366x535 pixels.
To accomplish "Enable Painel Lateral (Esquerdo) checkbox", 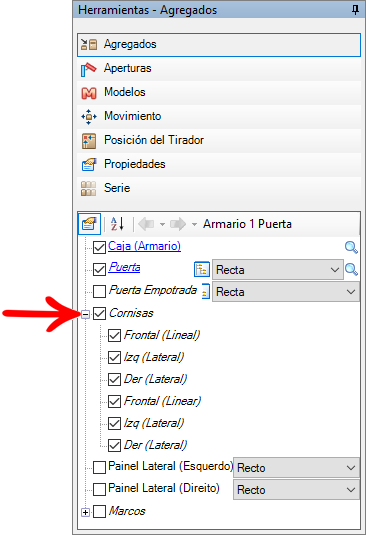I will point(99,467).
